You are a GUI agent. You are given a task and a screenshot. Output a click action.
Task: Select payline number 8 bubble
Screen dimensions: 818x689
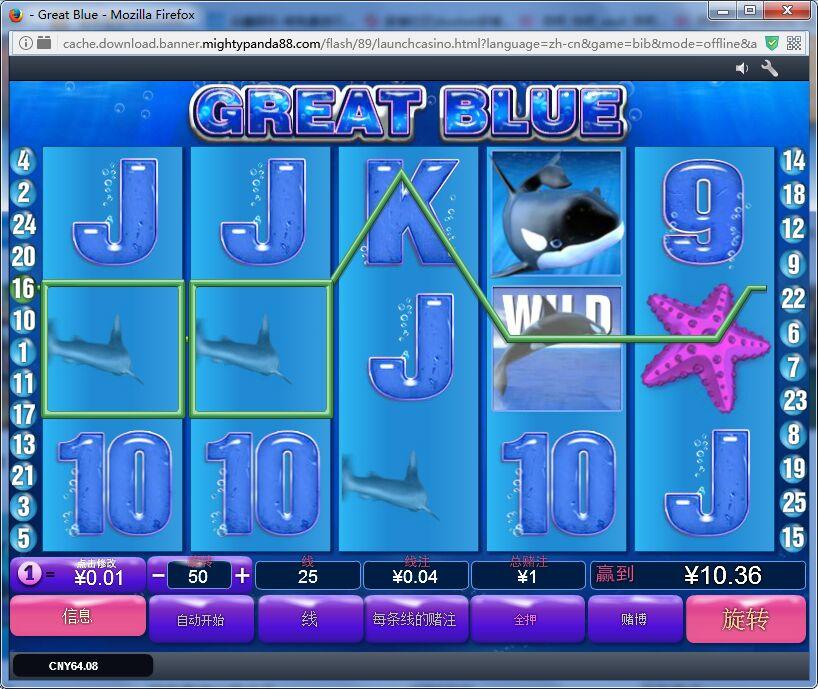click(793, 434)
